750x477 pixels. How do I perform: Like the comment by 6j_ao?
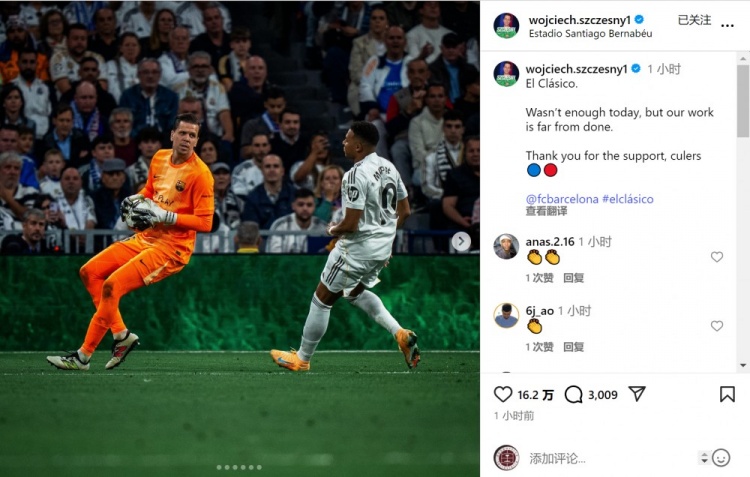click(717, 326)
